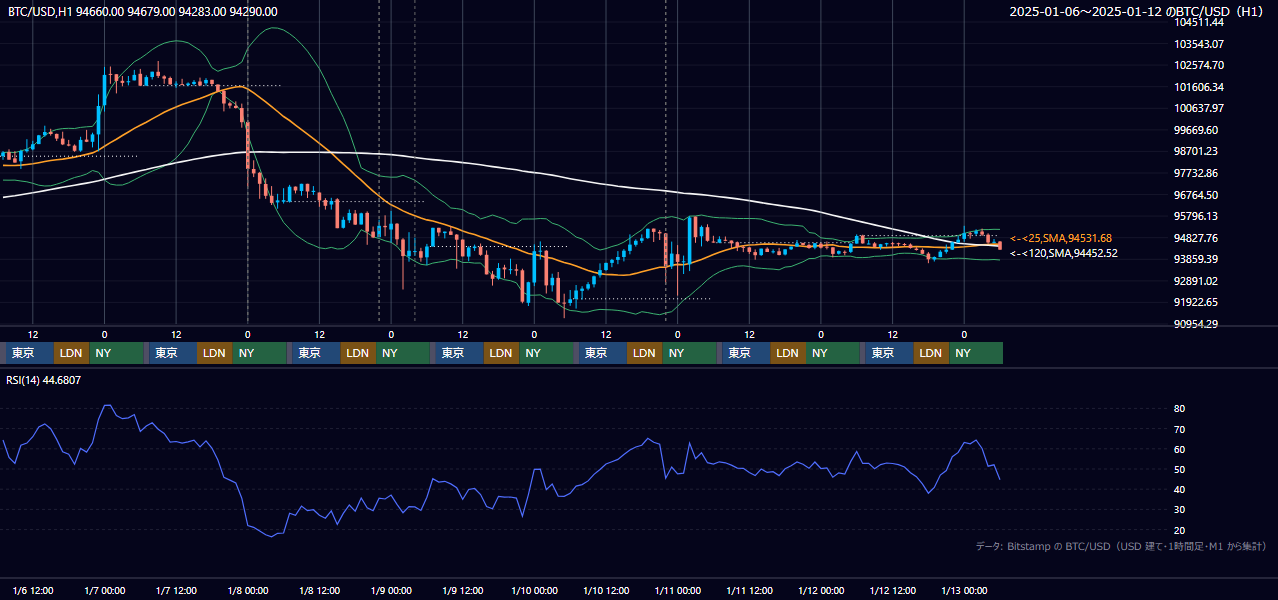Image resolution: width=1278 pixels, height=600 pixels.
Task: Click the rightmost NY session block
Action: 977,353
